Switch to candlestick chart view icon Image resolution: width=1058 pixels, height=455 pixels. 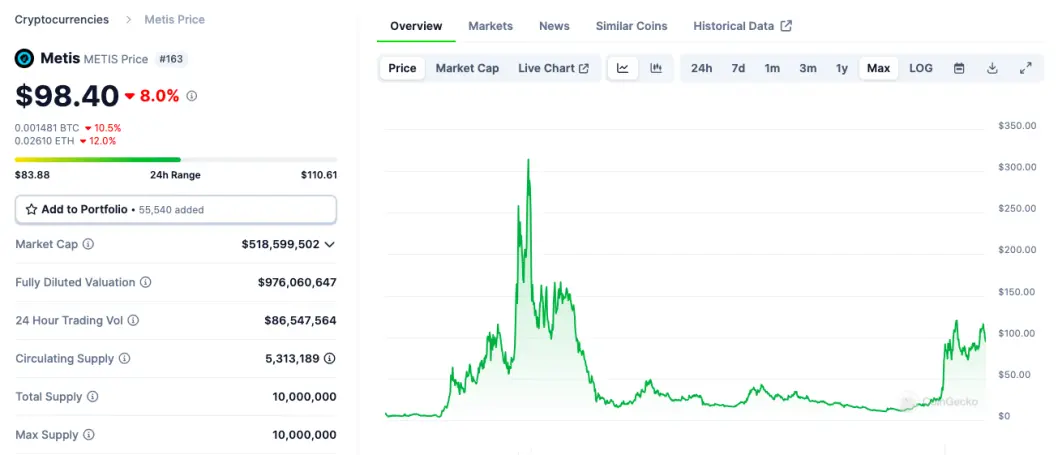coord(656,68)
